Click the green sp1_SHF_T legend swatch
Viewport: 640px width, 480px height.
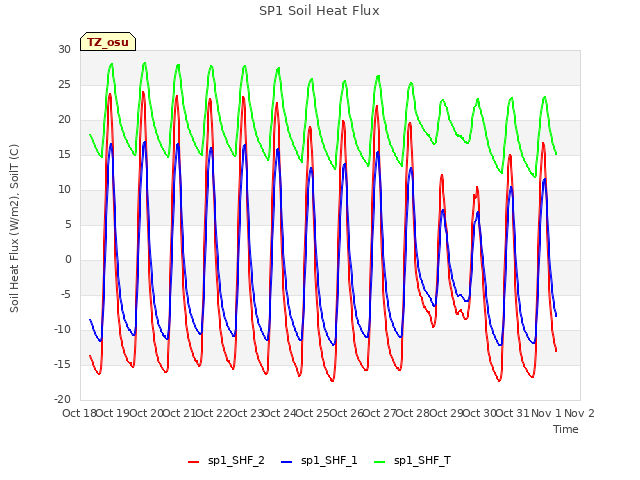tap(380, 462)
